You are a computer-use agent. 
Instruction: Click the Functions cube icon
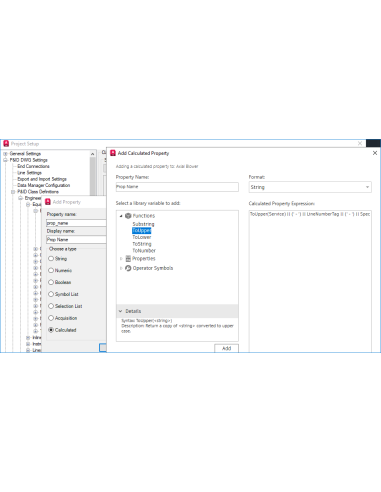tap(128, 216)
